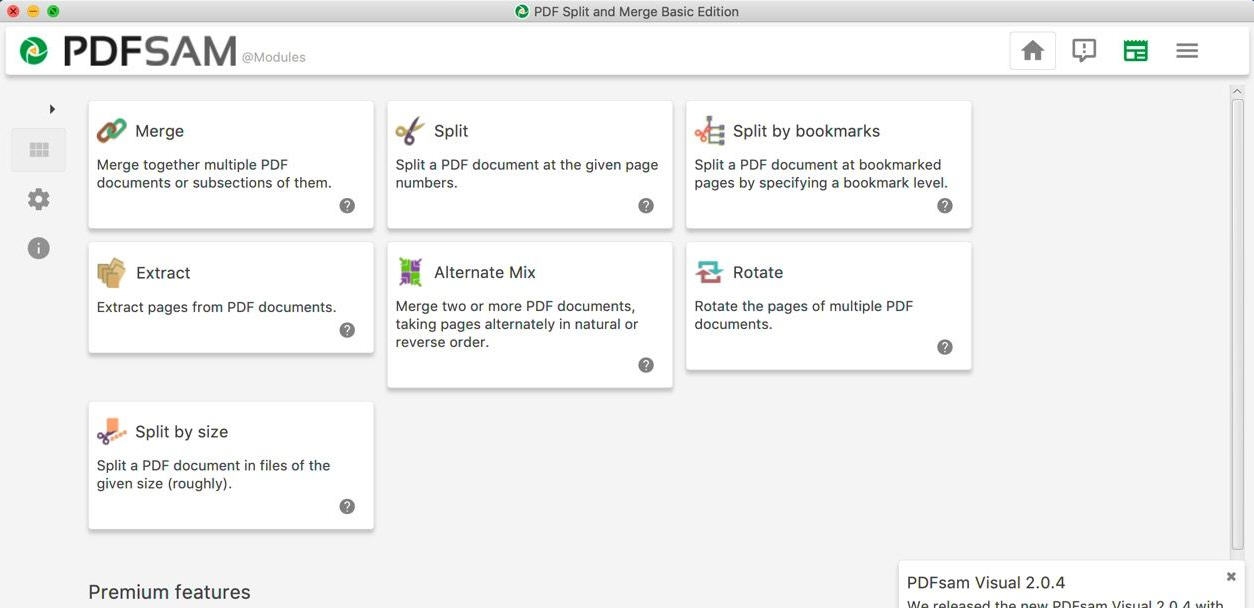Click the green news panel icon
This screenshot has height=608, width=1254.
point(1135,49)
